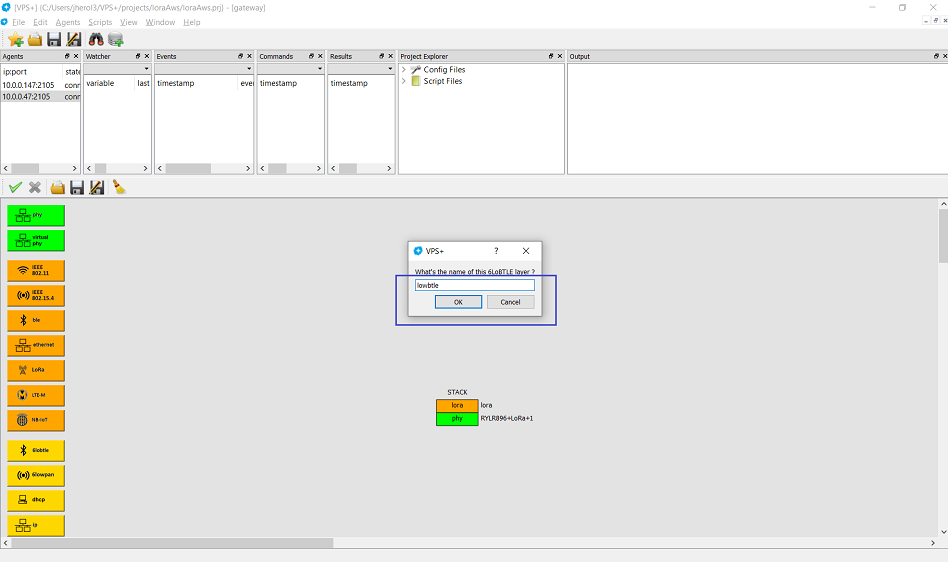Confirm the layer name with OK

(458, 302)
